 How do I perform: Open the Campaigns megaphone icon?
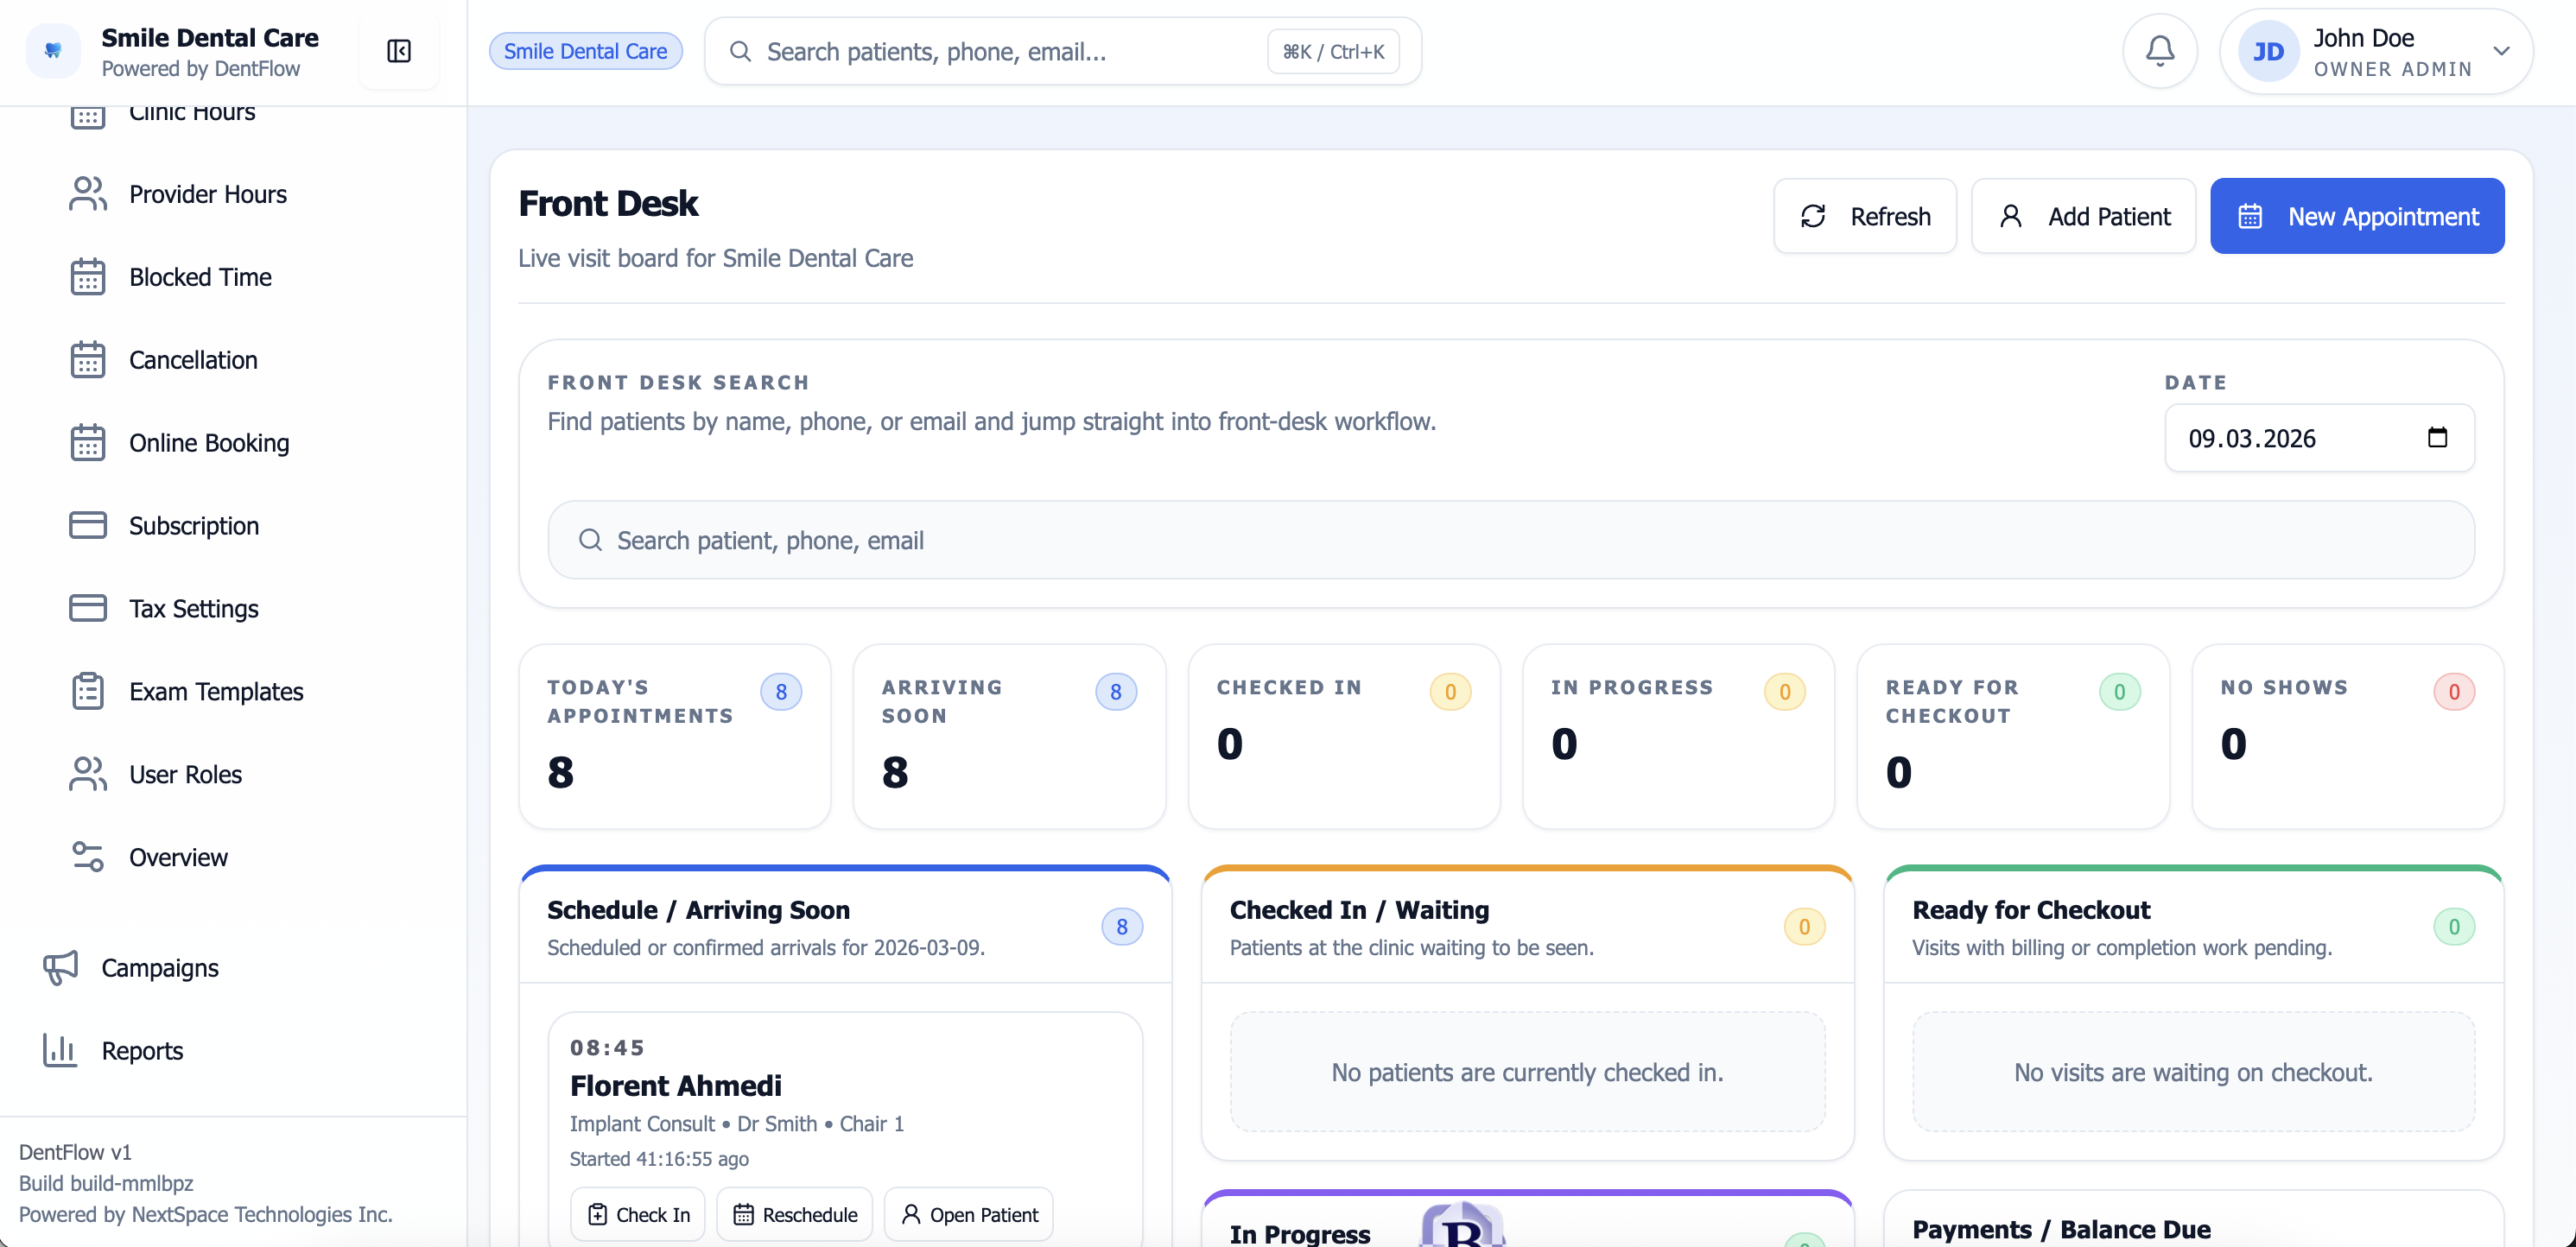[60, 967]
